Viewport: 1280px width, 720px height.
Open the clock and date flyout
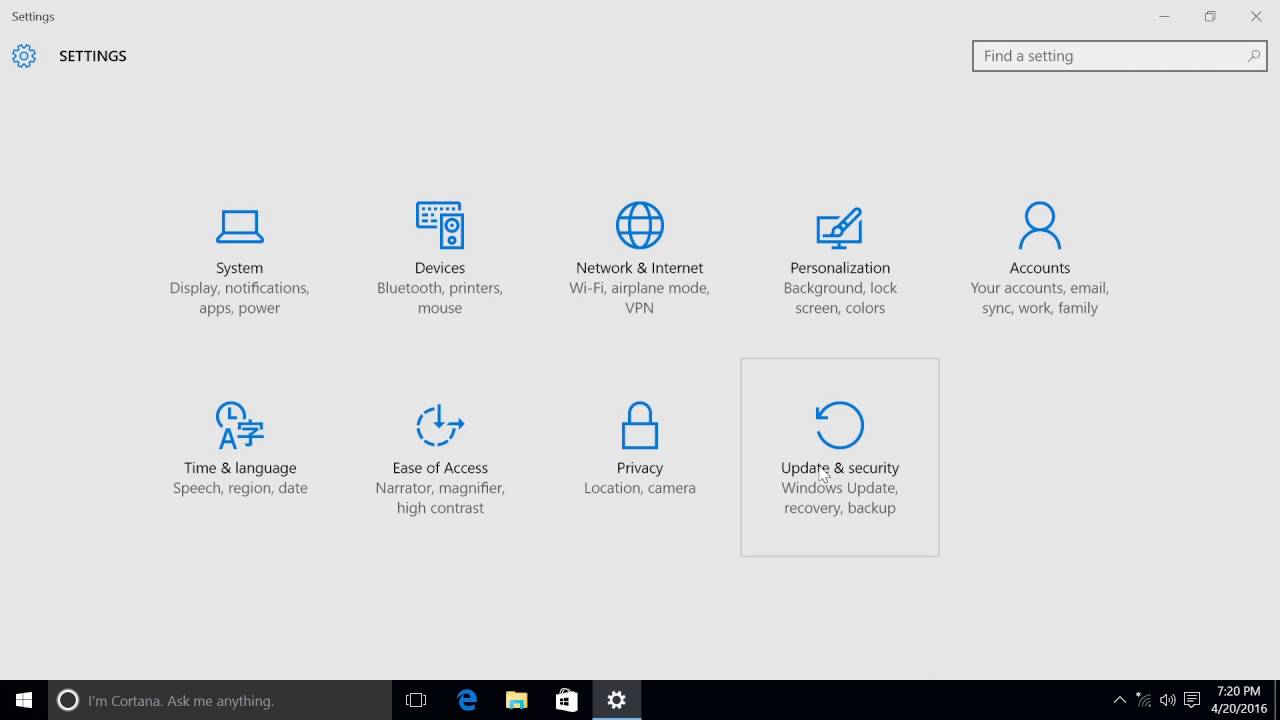1238,700
